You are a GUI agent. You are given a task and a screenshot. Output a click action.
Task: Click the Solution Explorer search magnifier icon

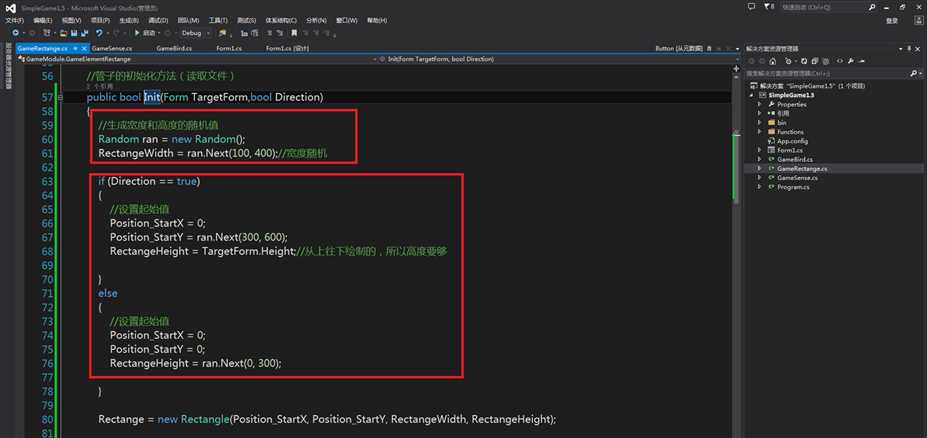(914, 73)
